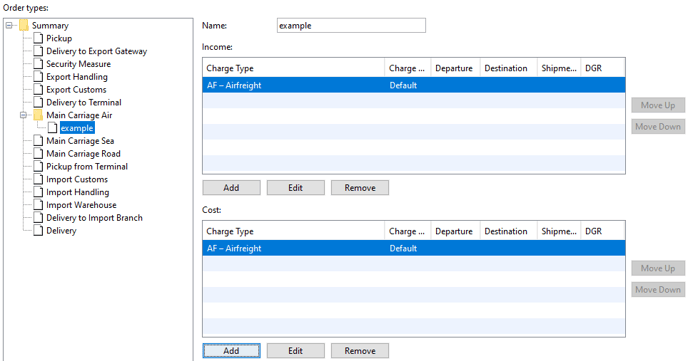Select the last Delivery tree entry
The image size is (688, 361).
tap(61, 231)
